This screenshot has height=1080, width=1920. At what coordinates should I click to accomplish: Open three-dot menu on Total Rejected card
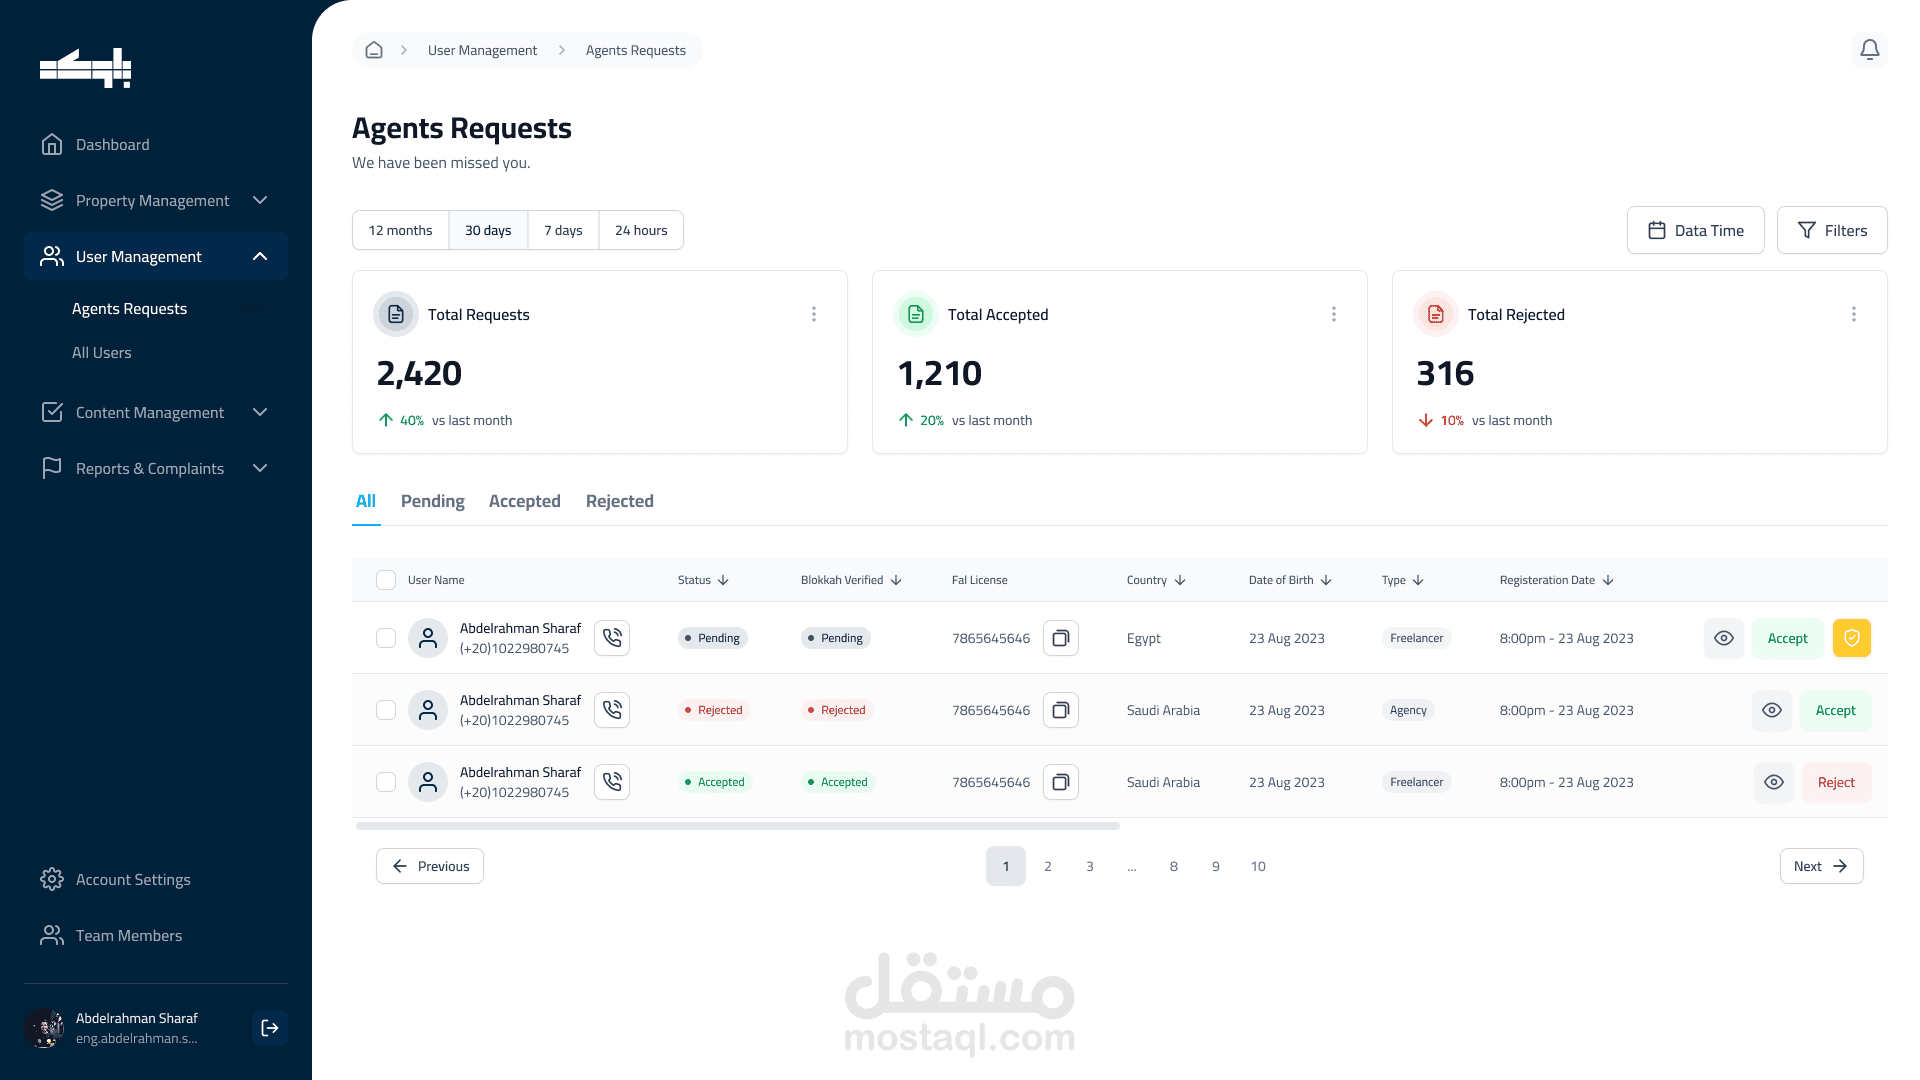point(1854,314)
